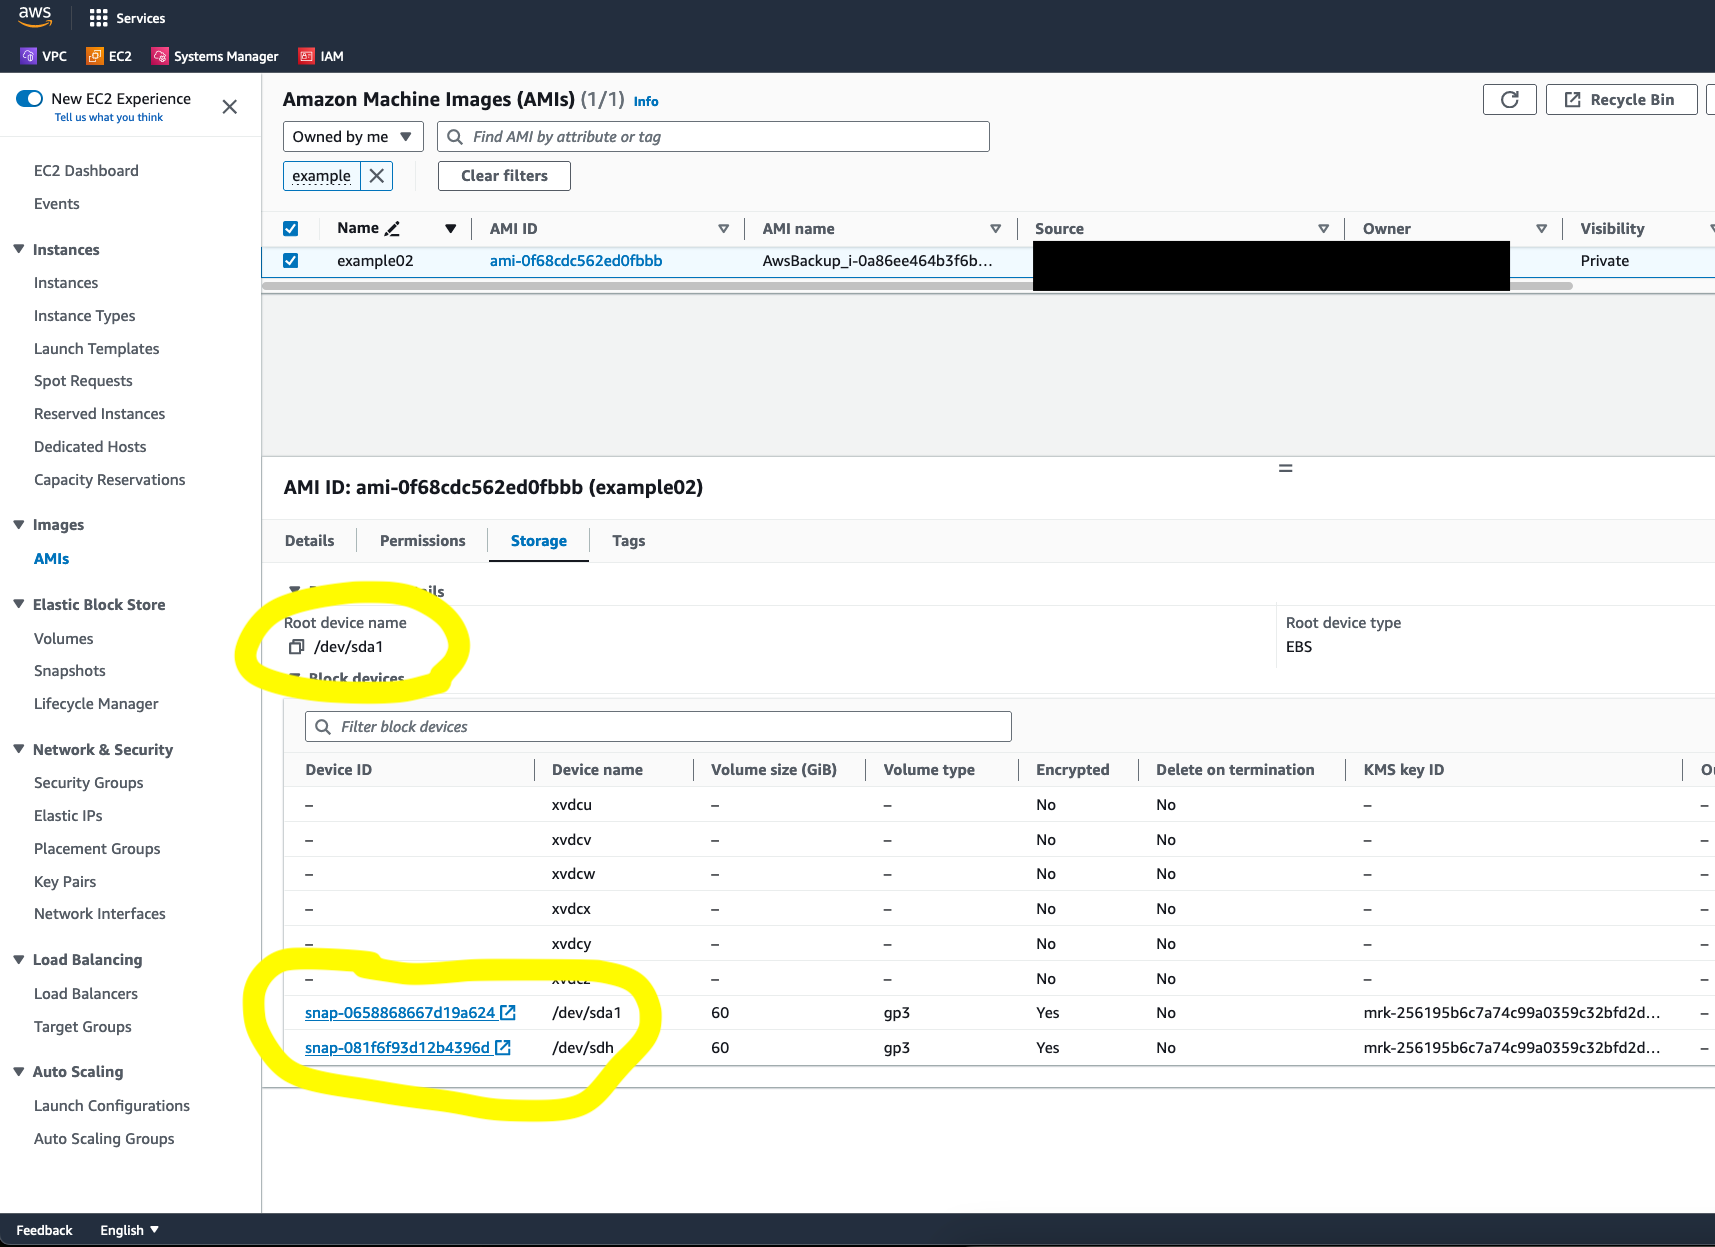Switch to the Permissions tab
Viewport: 1715px width, 1247px height.
point(423,541)
